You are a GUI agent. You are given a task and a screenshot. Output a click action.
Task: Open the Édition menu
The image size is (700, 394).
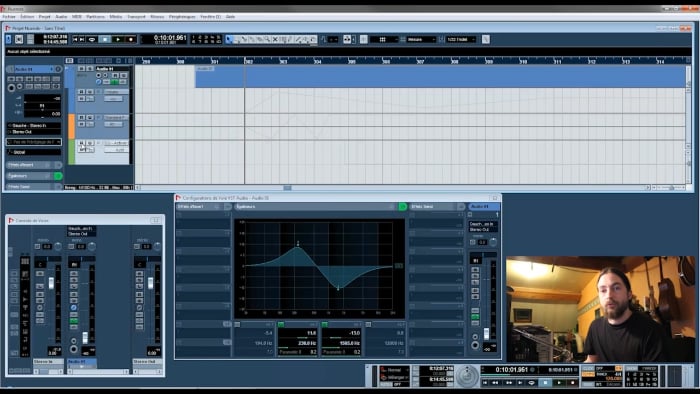[x=27, y=17]
